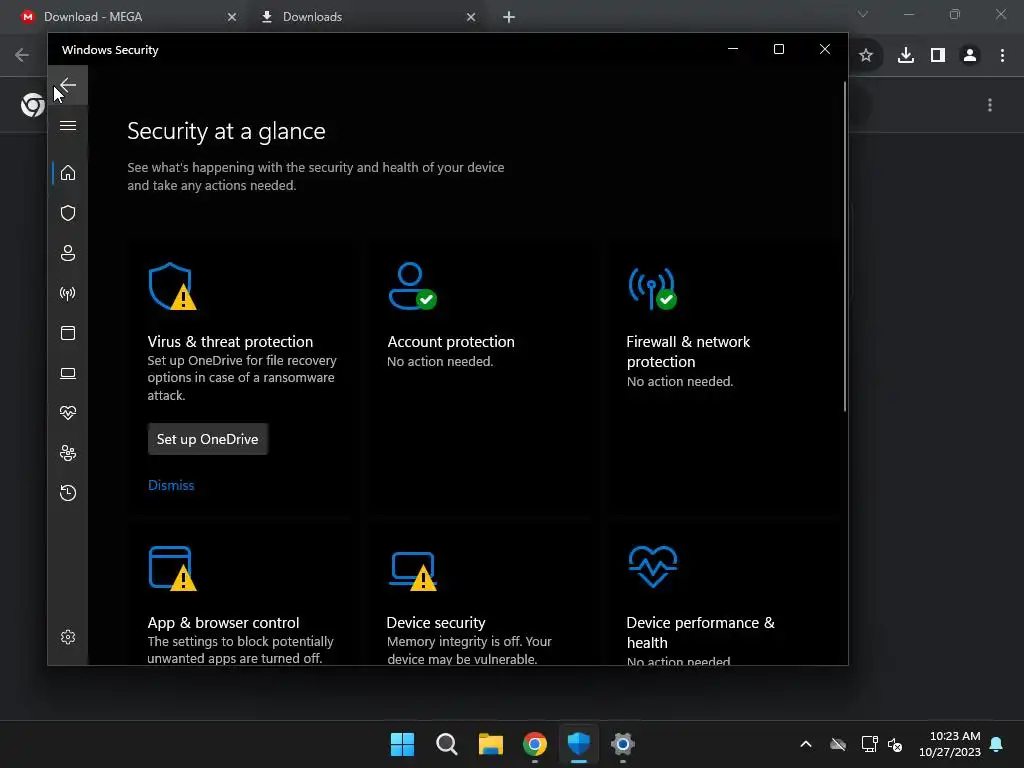Open the Virus & threat protection heading
The image size is (1024, 768).
[230, 342]
